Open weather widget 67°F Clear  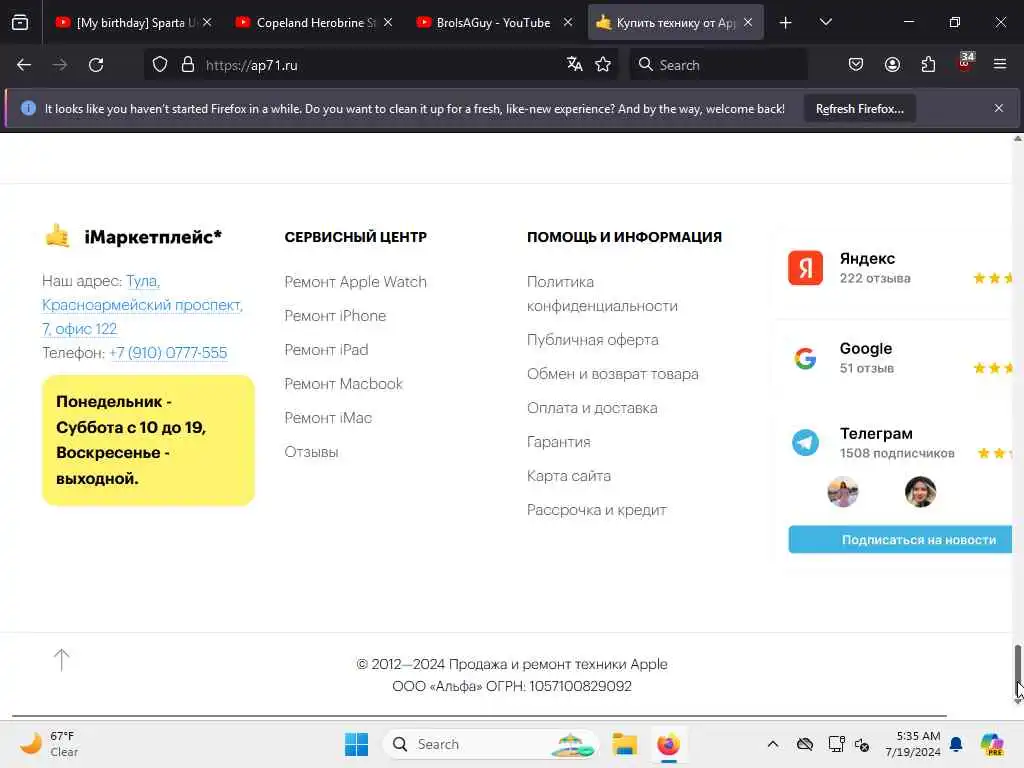tap(48, 744)
